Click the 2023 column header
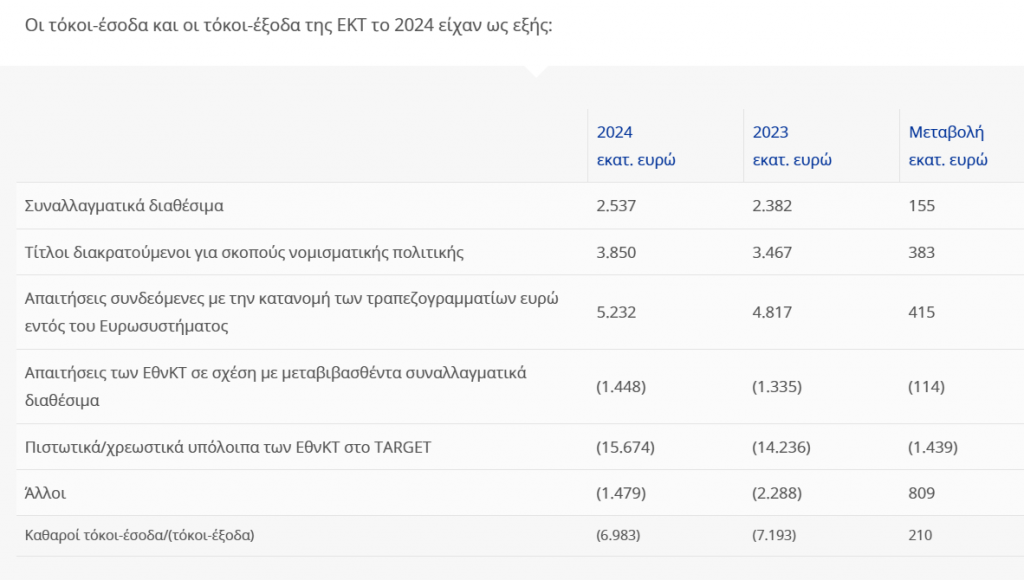The width and height of the screenshot is (1024, 580). coord(792,146)
